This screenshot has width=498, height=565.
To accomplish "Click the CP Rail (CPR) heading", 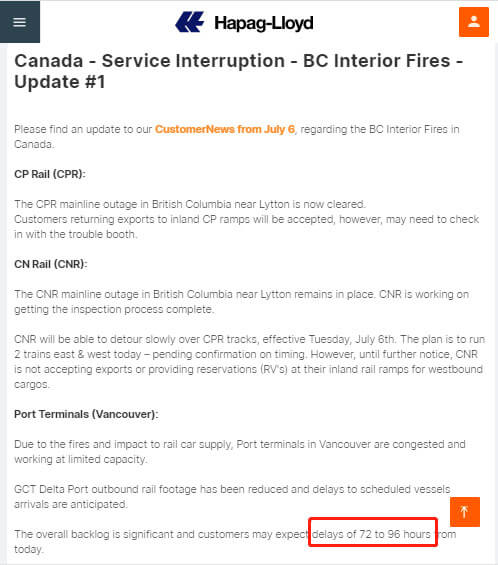I will 50,174.
